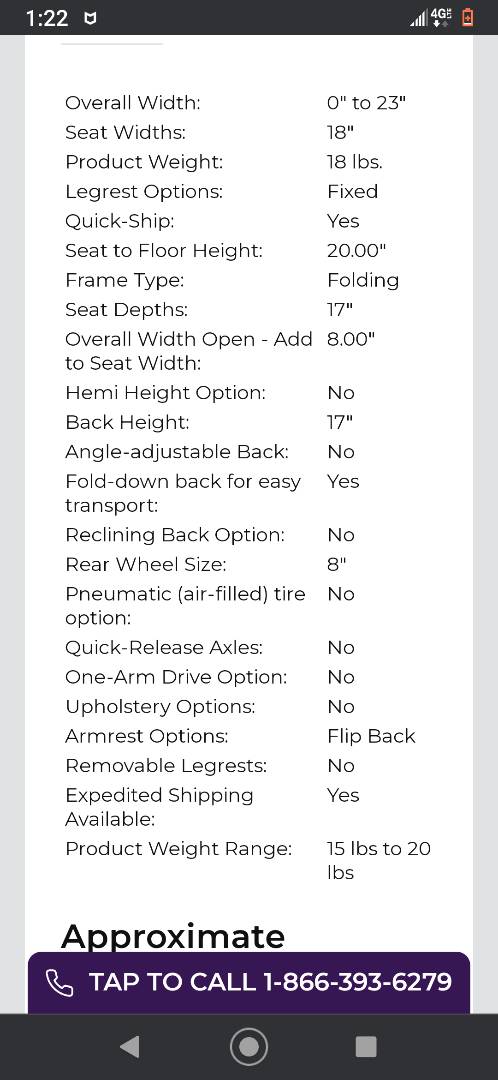Tap the Frame Type Folding value
Viewport: 498px width, 1080px height.
tap(363, 280)
